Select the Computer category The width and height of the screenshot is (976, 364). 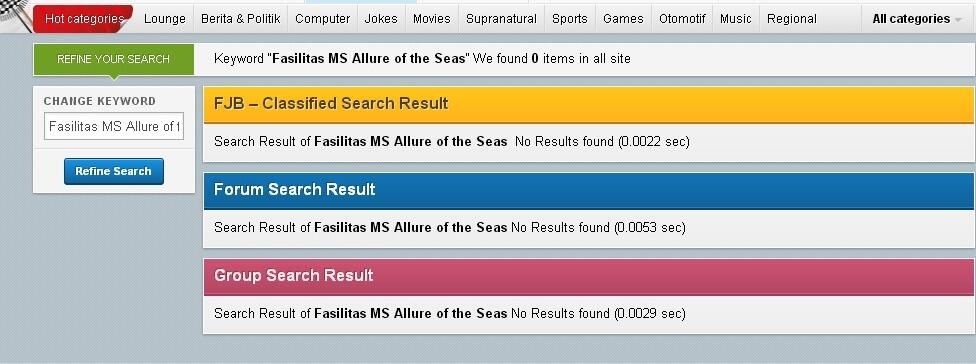[x=322, y=19]
